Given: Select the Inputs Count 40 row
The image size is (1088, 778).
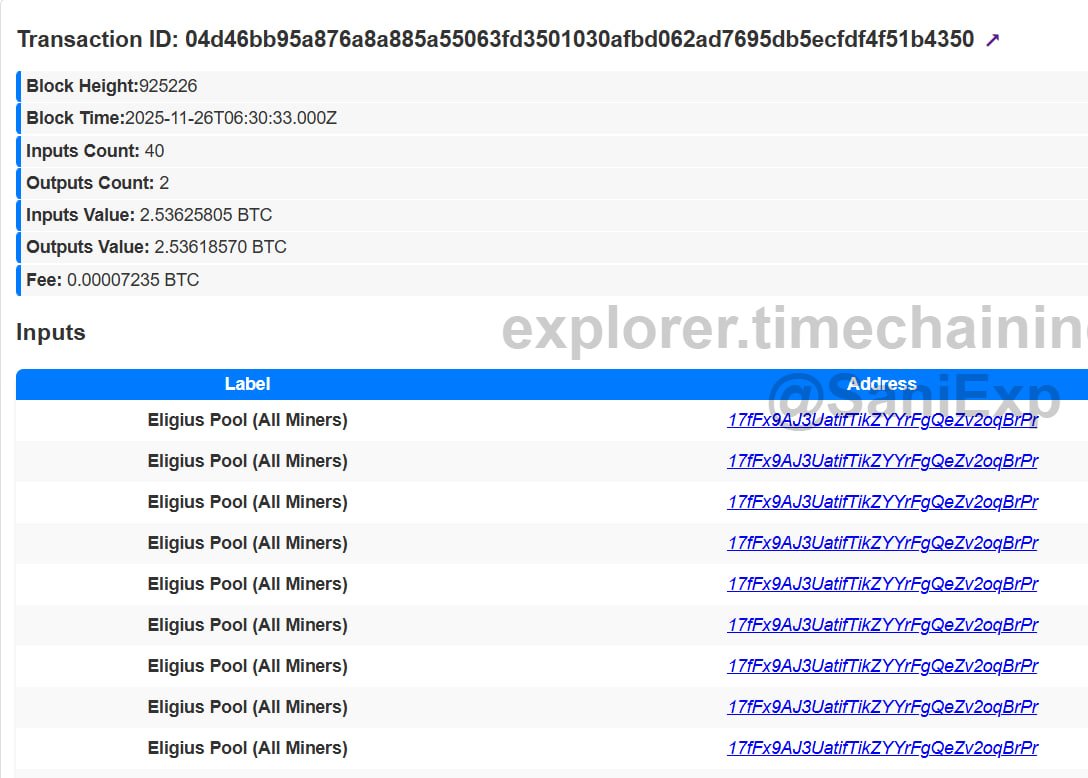Looking at the screenshot, I should coord(552,151).
